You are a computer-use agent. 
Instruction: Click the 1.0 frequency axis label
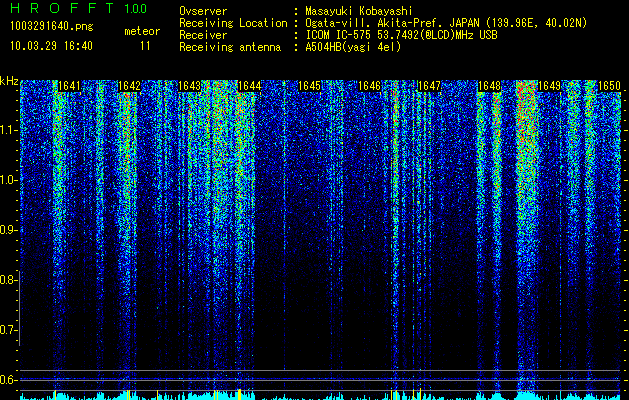(x=7, y=180)
